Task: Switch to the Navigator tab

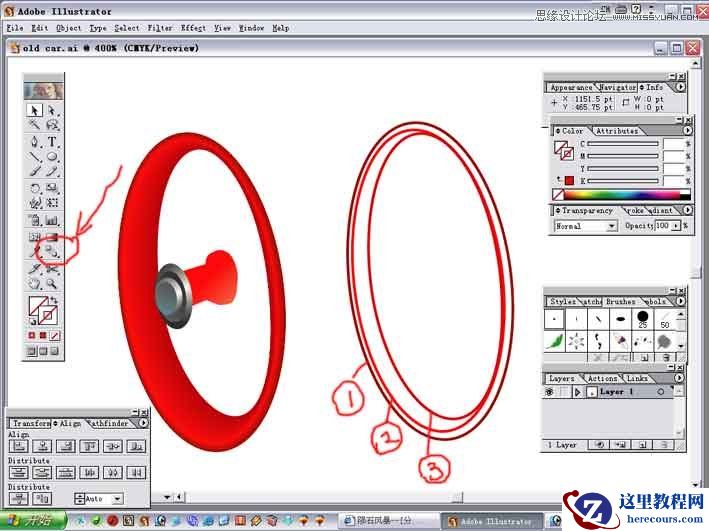Action: [617, 87]
